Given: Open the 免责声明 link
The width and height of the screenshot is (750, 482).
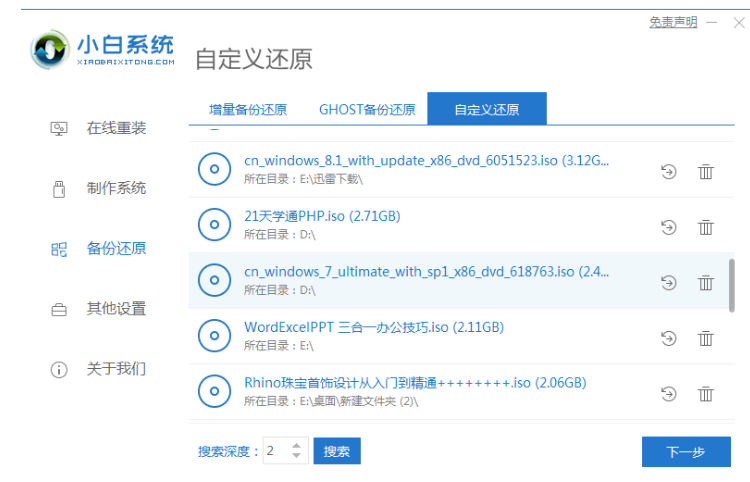Looking at the screenshot, I should pos(673,22).
